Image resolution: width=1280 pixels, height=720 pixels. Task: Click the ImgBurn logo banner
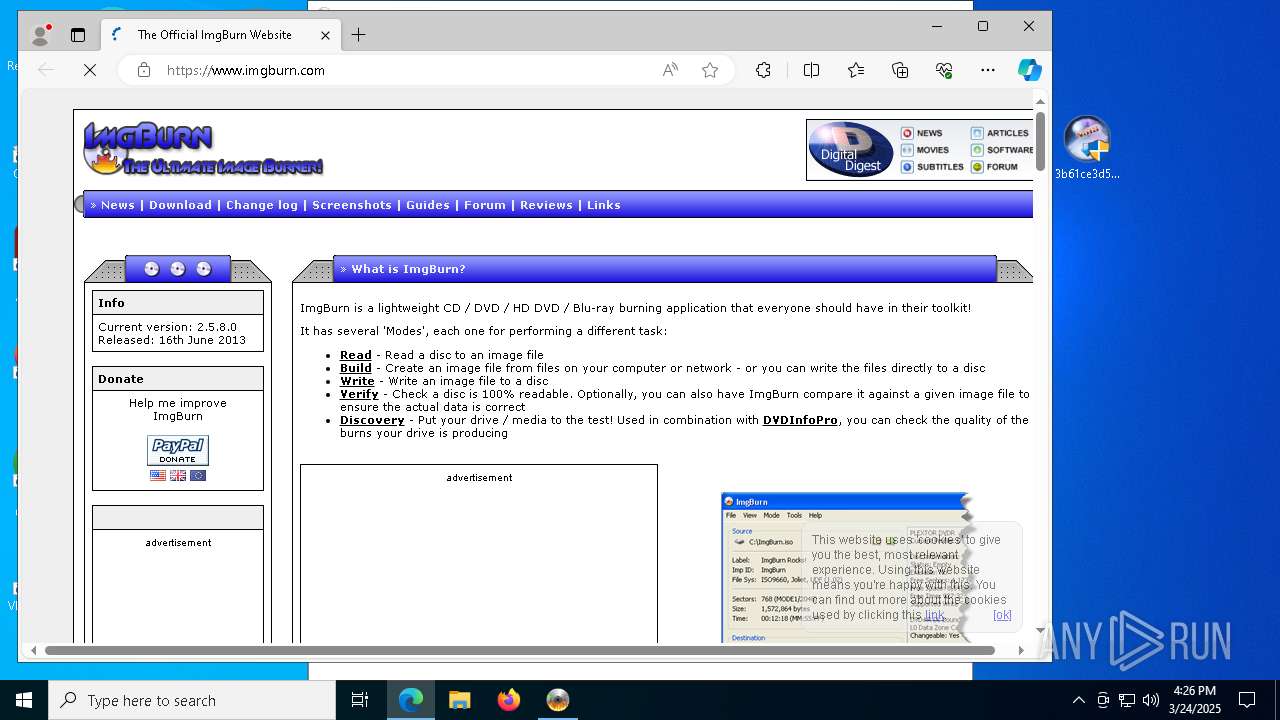point(203,149)
